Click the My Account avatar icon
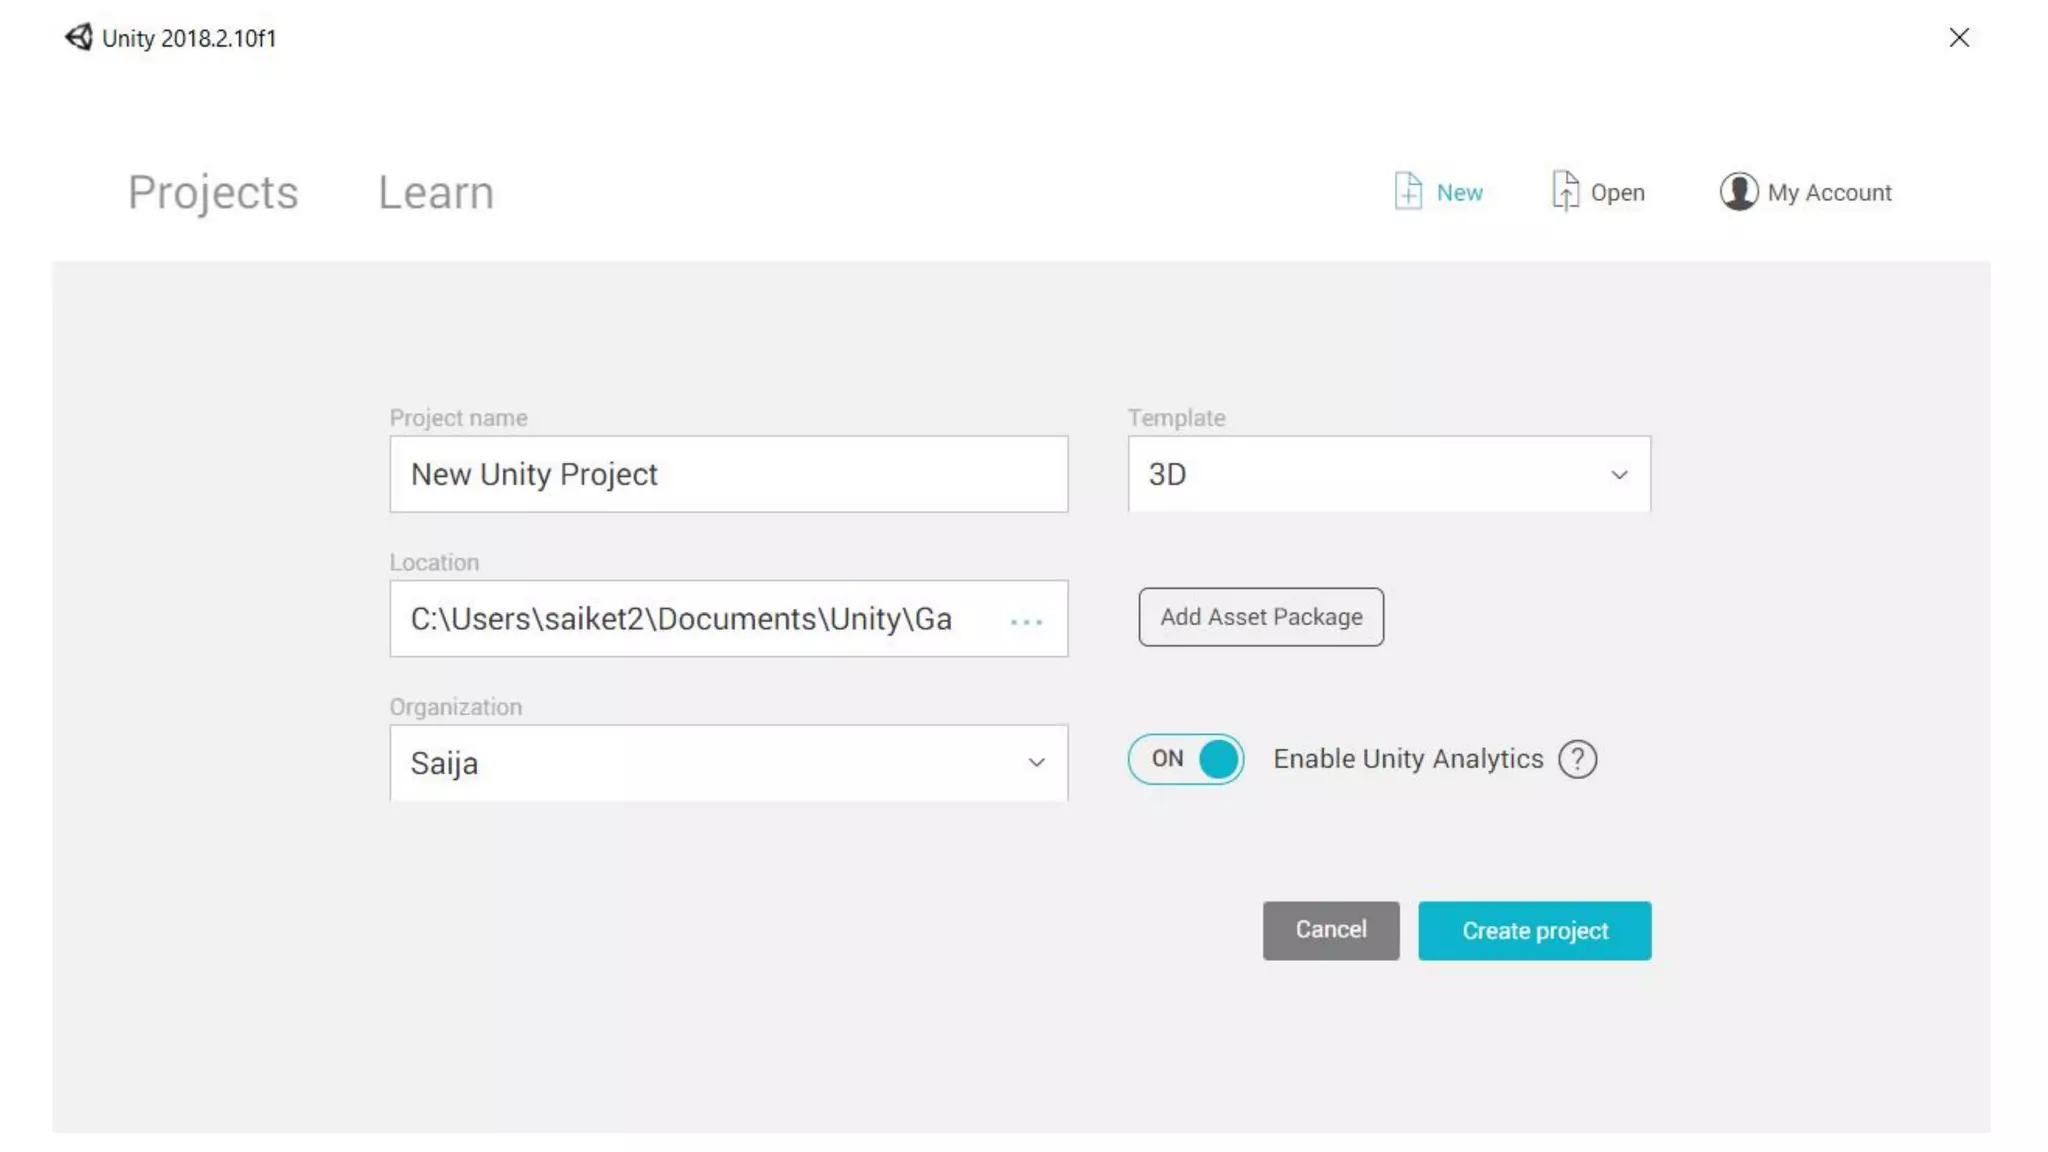The width and height of the screenshot is (2048, 1152). click(1738, 191)
